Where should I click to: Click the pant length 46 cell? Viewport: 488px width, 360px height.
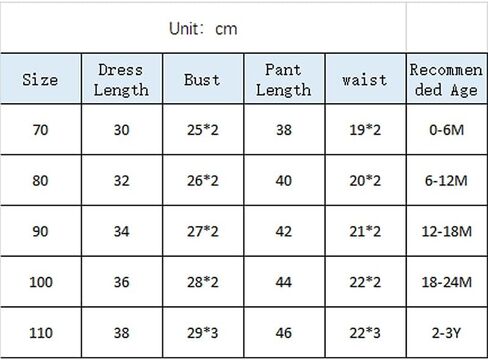(284, 333)
